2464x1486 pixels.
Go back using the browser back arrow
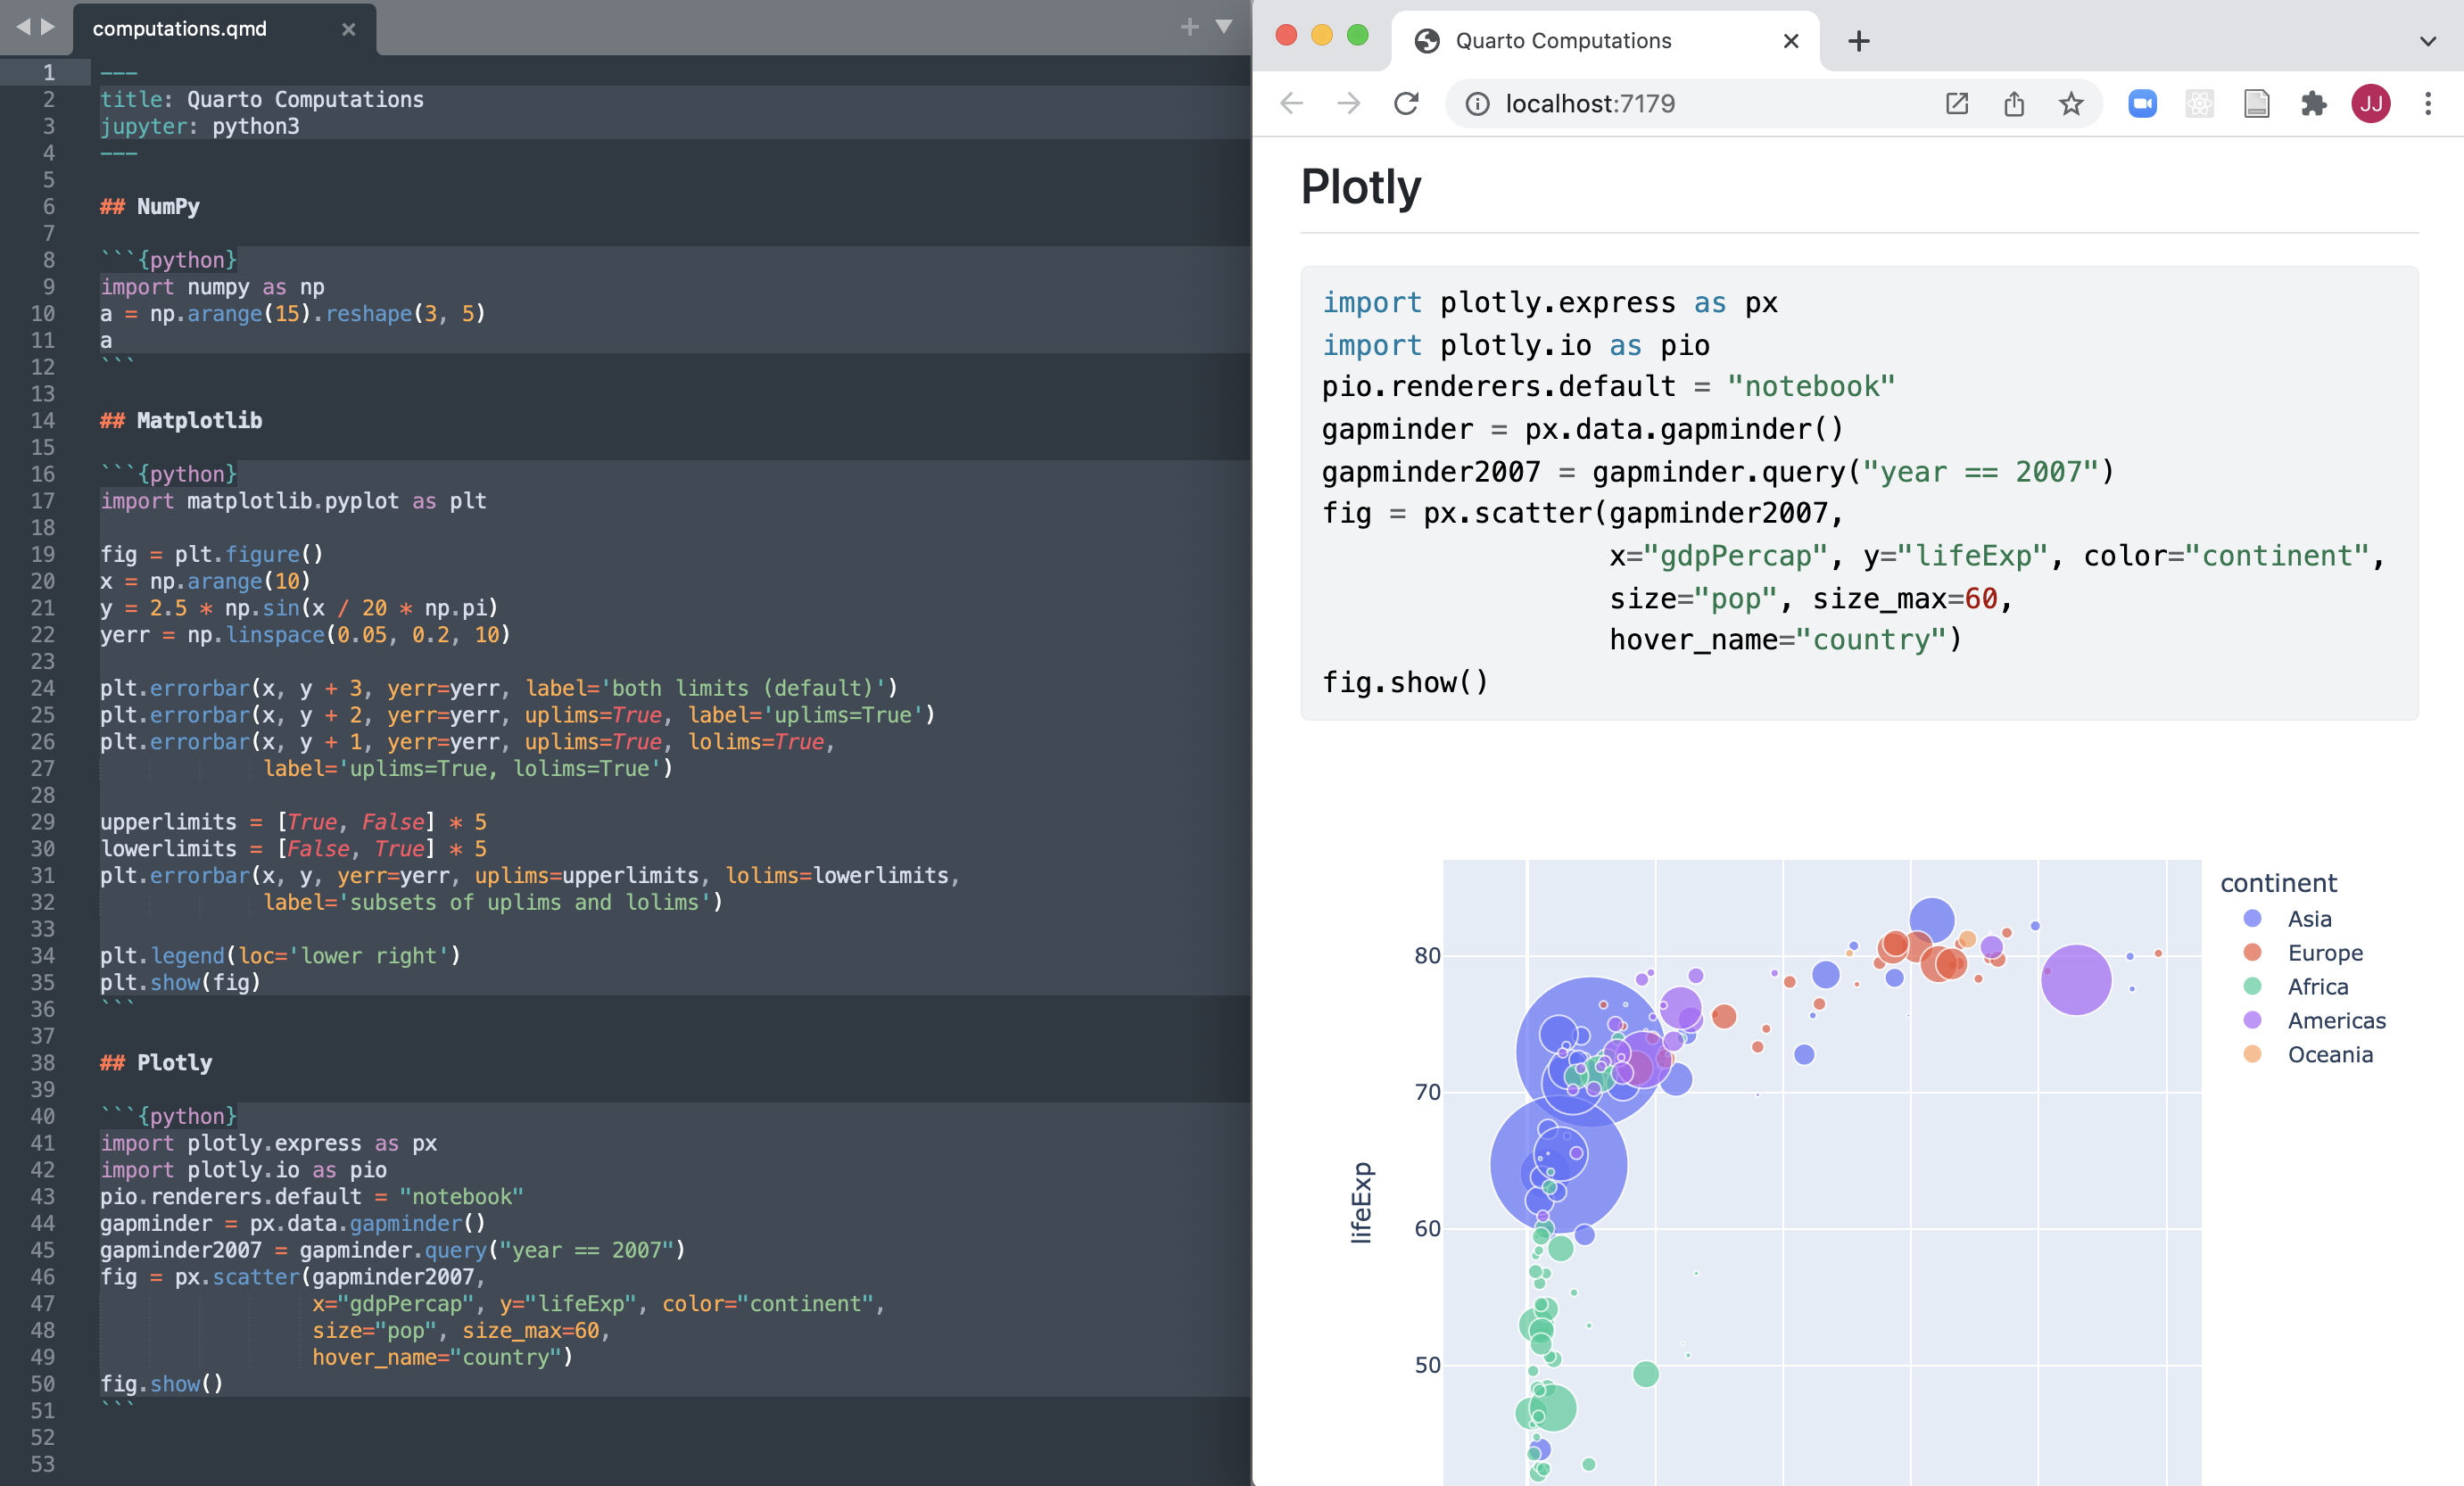1292,103
